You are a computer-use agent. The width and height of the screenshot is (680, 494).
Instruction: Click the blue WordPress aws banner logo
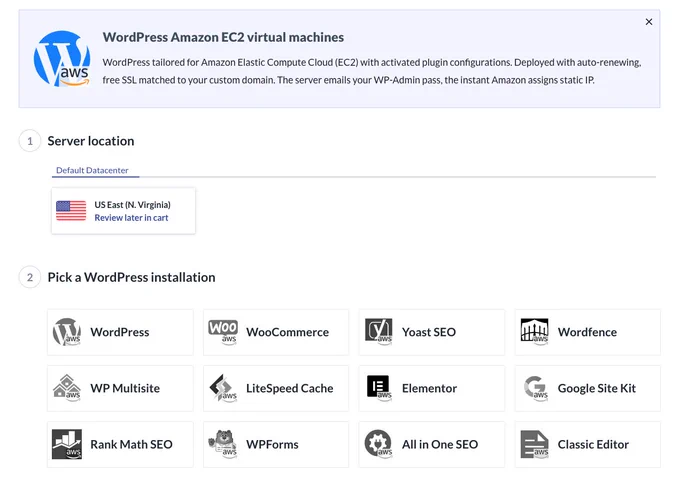pos(62,59)
